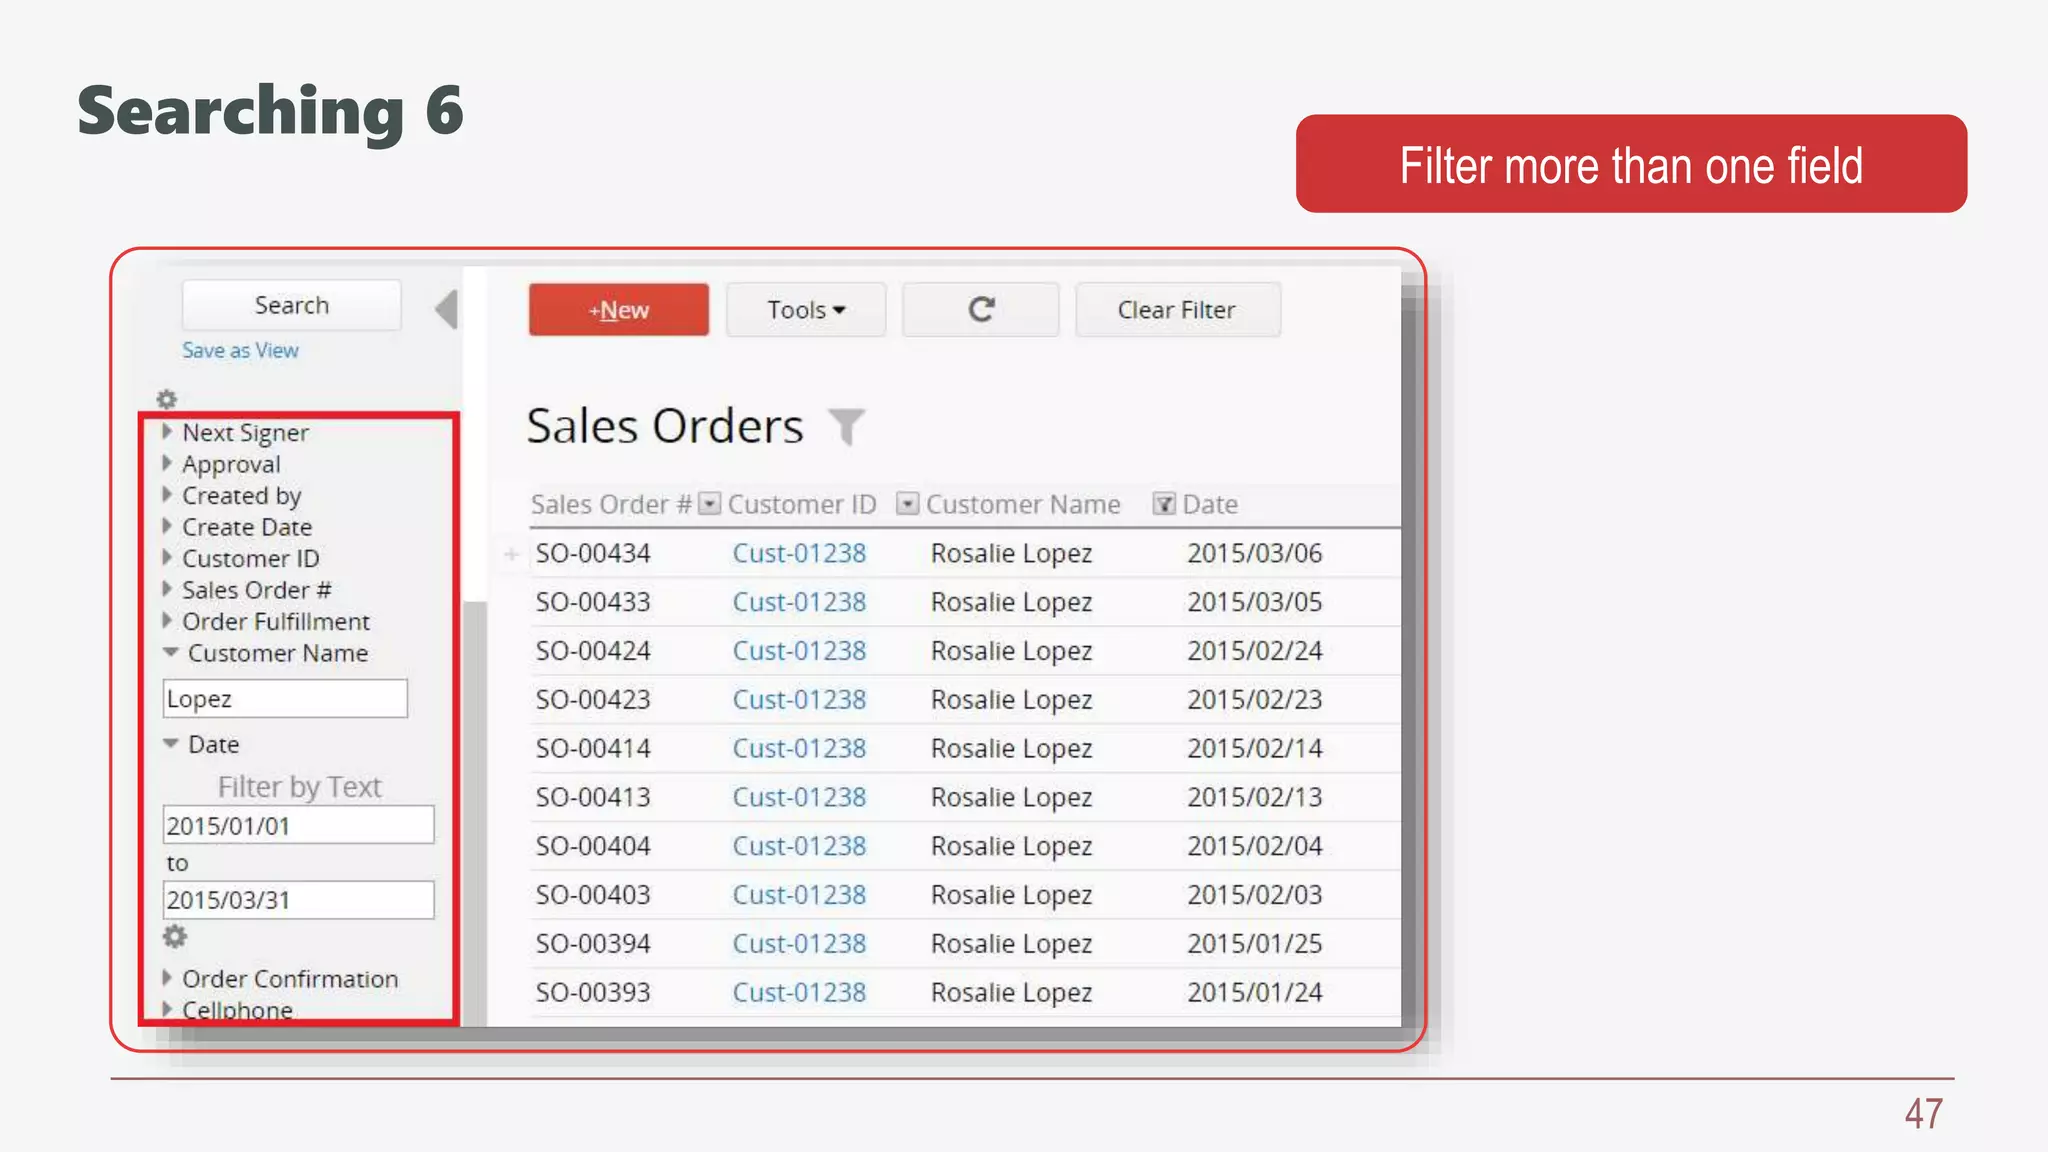
Task: Click the gear icon above Next Signer
Action: (167, 399)
